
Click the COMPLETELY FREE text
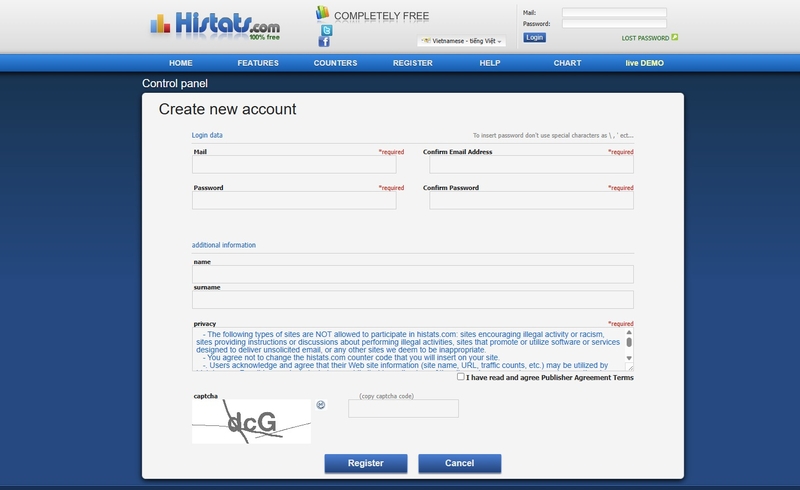(x=381, y=16)
